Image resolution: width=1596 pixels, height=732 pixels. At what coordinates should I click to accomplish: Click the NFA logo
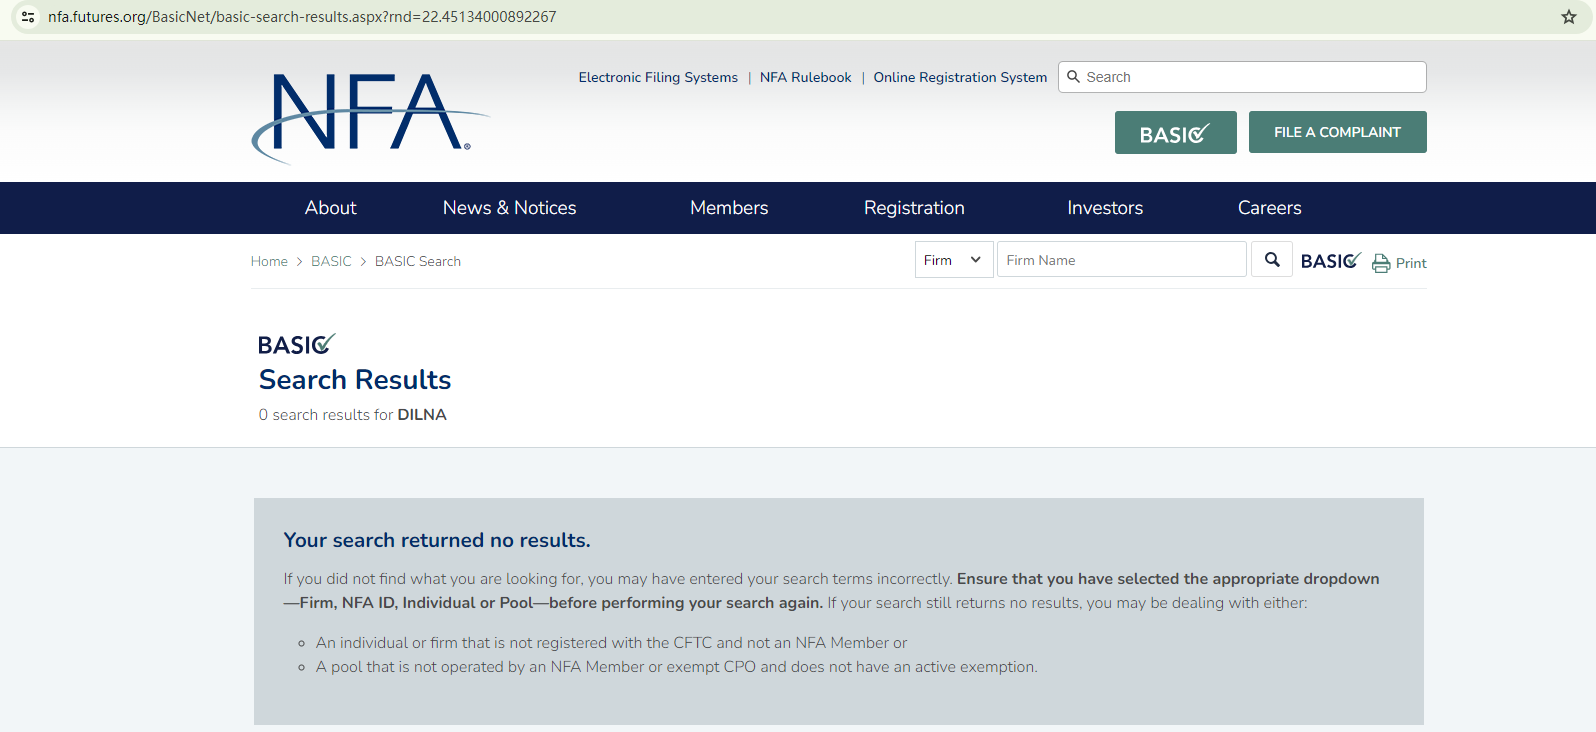coord(370,118)
